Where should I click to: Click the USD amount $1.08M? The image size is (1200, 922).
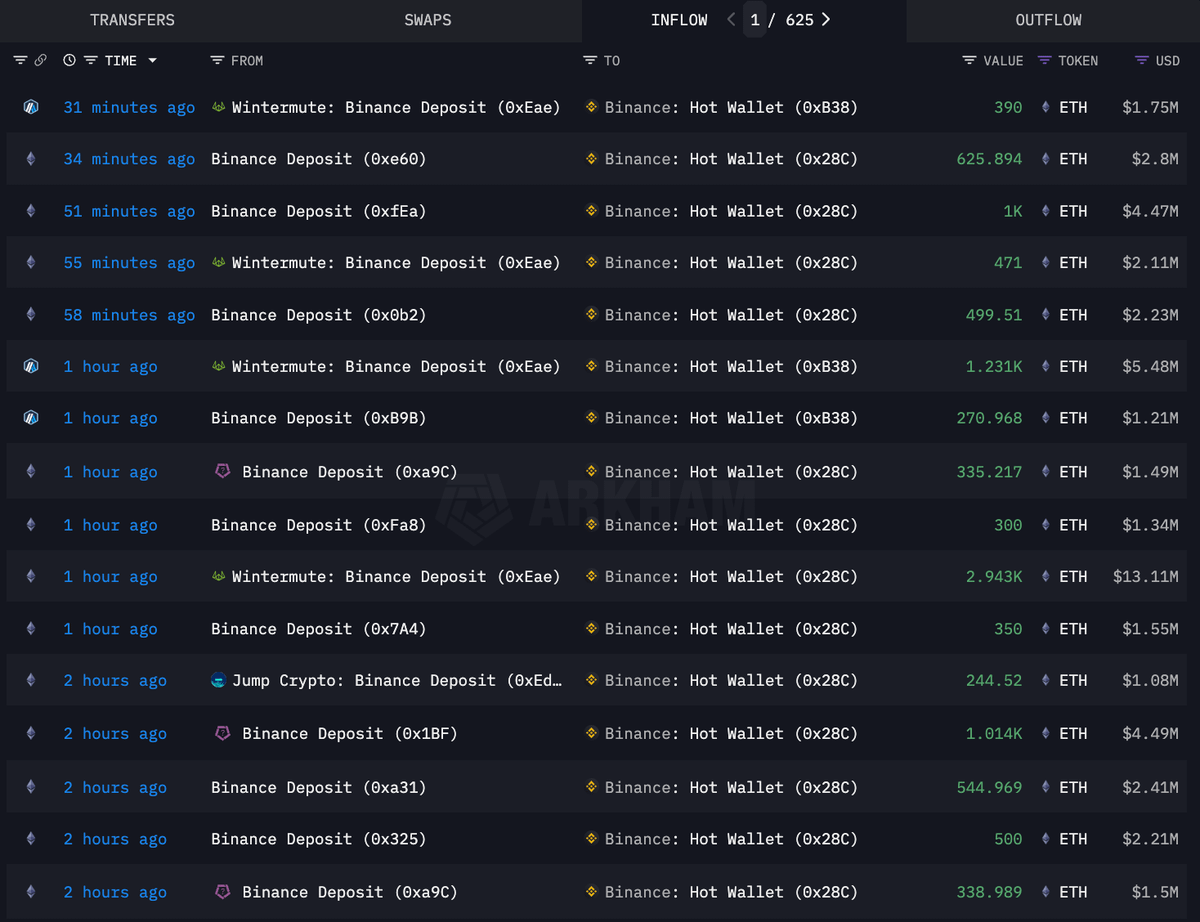click(1150, 681)
